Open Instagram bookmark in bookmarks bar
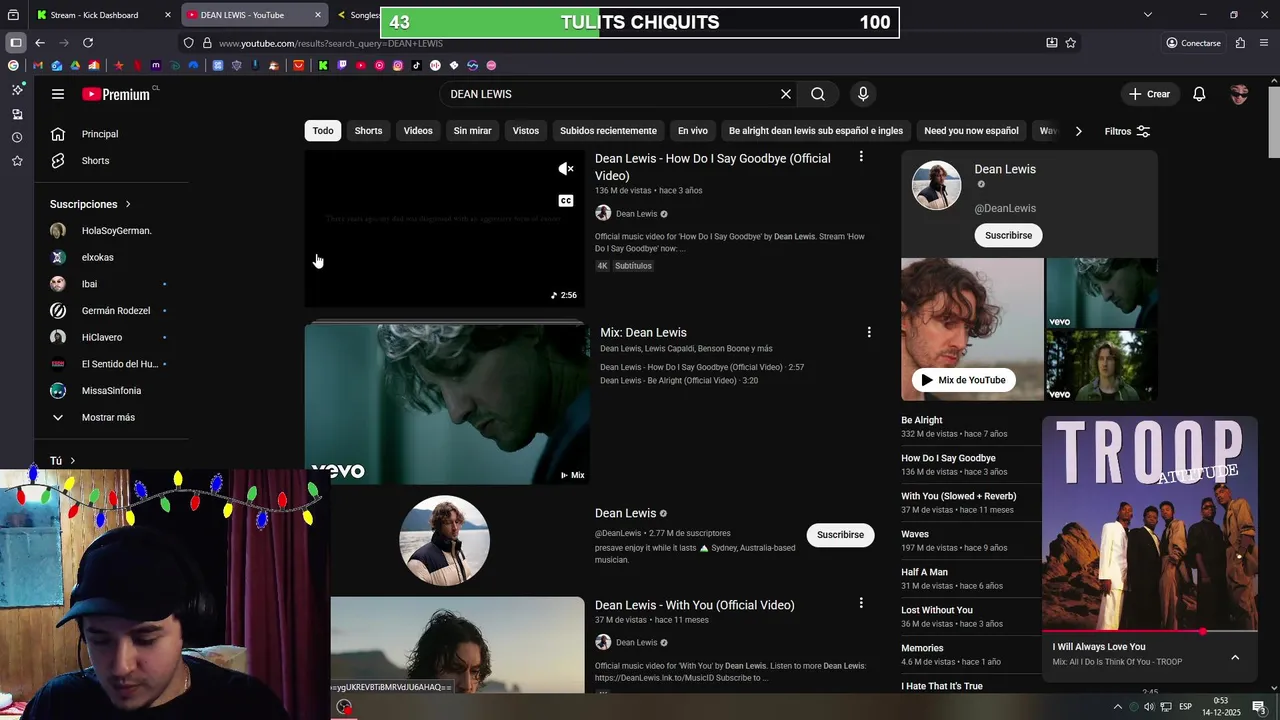 coord(398,65)
